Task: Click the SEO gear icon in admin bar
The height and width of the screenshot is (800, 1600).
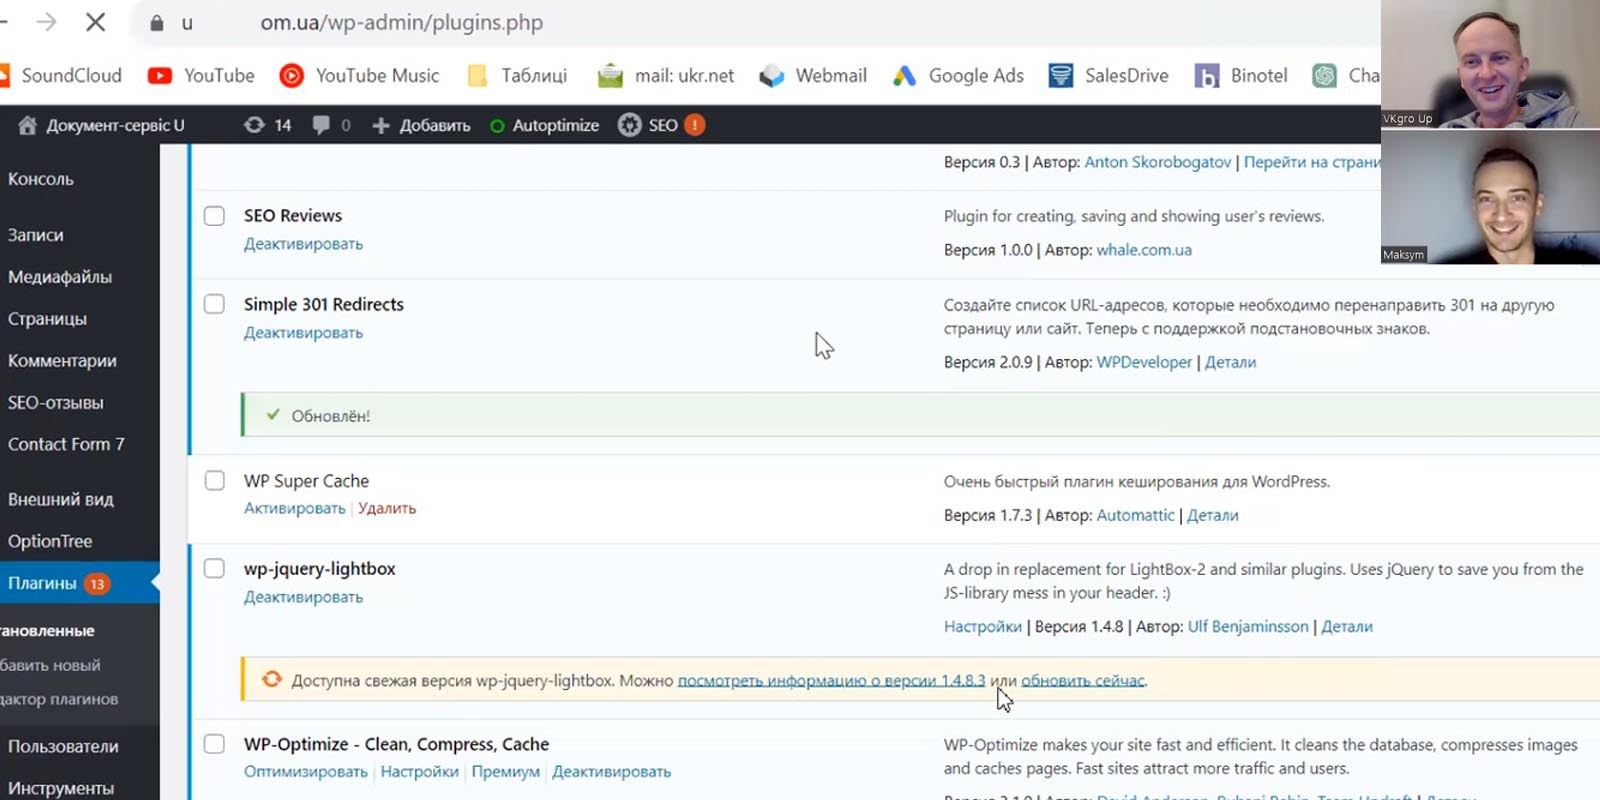Action: point(630,125)
